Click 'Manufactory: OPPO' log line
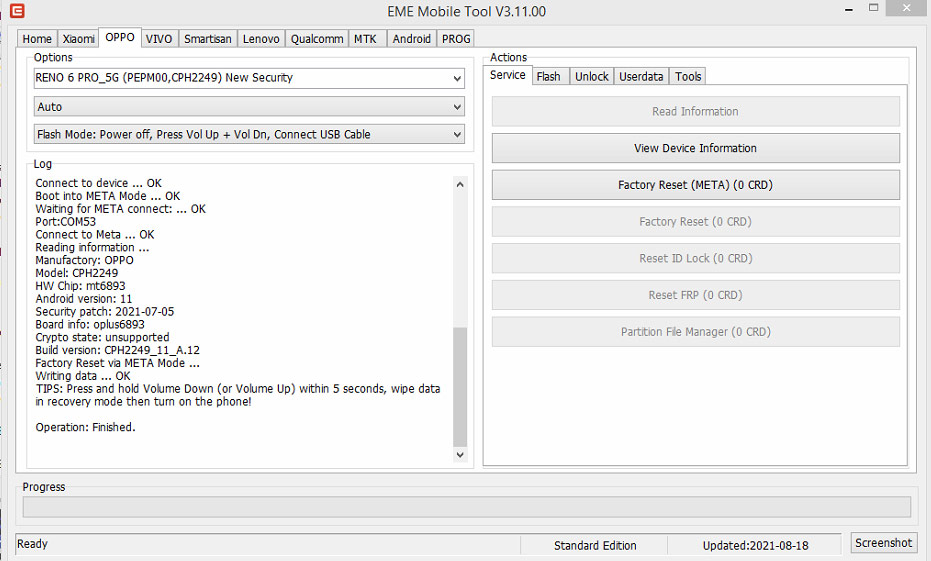 click(x=84, y=260)
